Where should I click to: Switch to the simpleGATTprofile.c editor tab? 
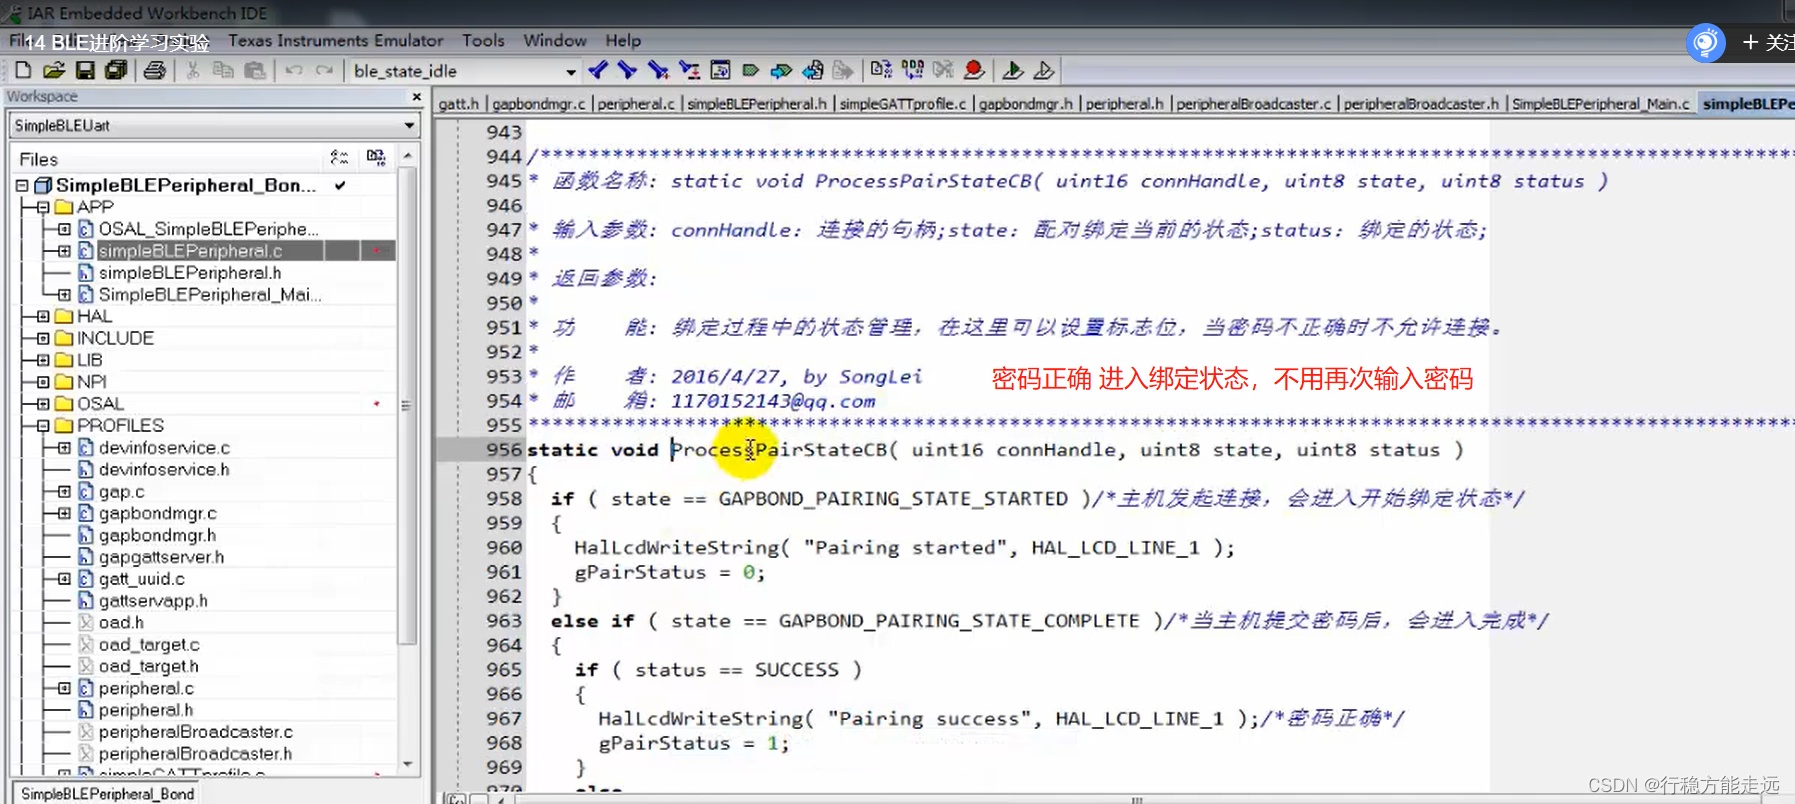[903, 104]
